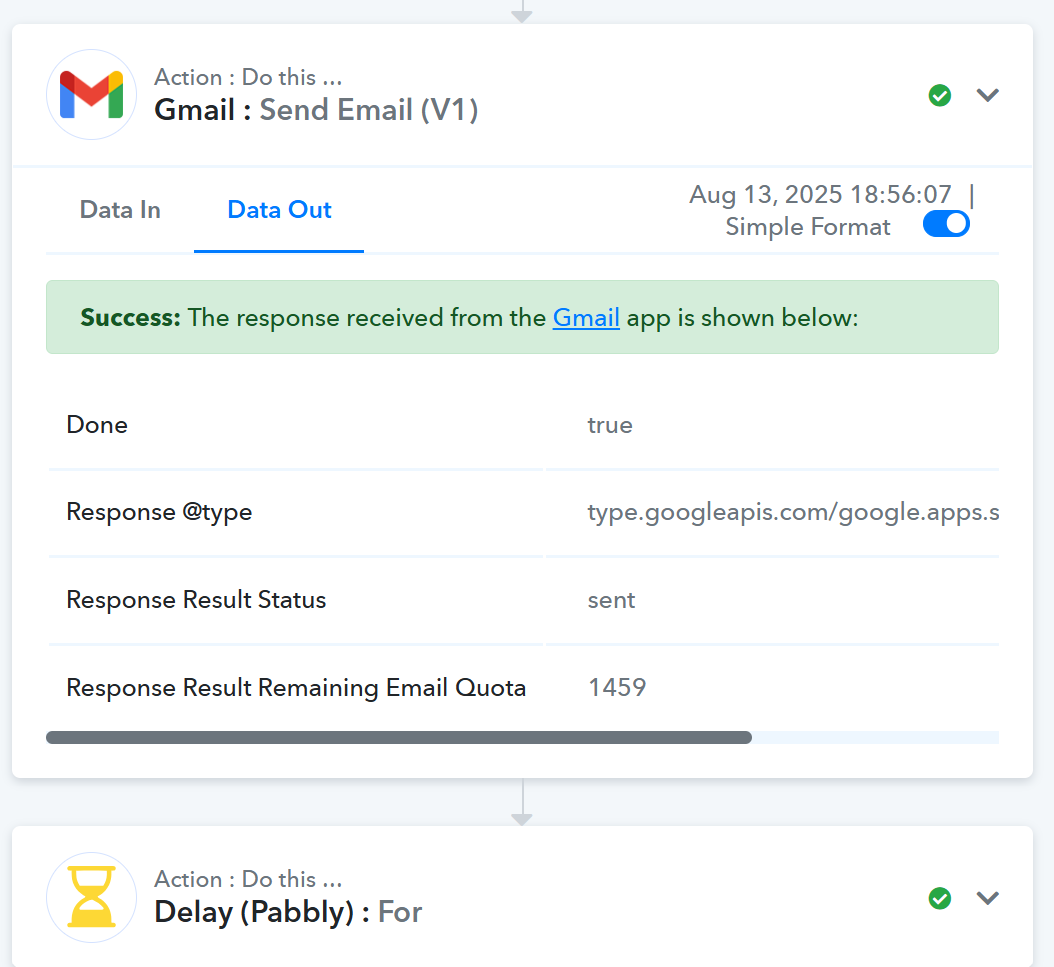The width and height of the screenshot is (1054, 967).
Task: Switch to the Data In tab
Action: coord(120,210)
